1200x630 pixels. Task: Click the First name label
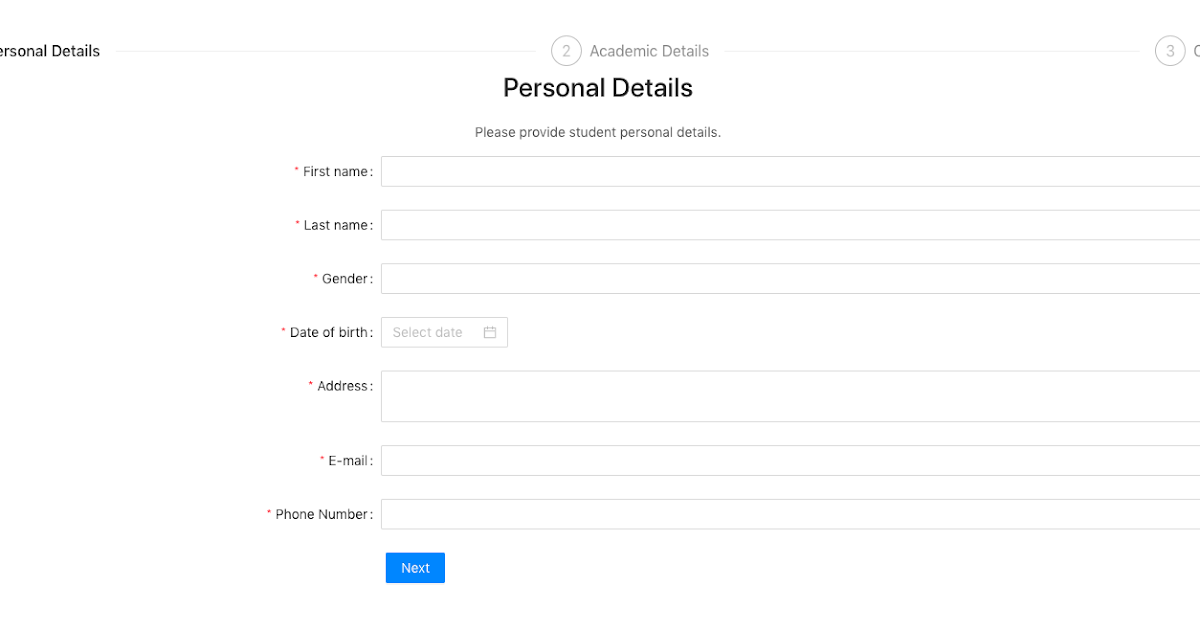(335, 172)
